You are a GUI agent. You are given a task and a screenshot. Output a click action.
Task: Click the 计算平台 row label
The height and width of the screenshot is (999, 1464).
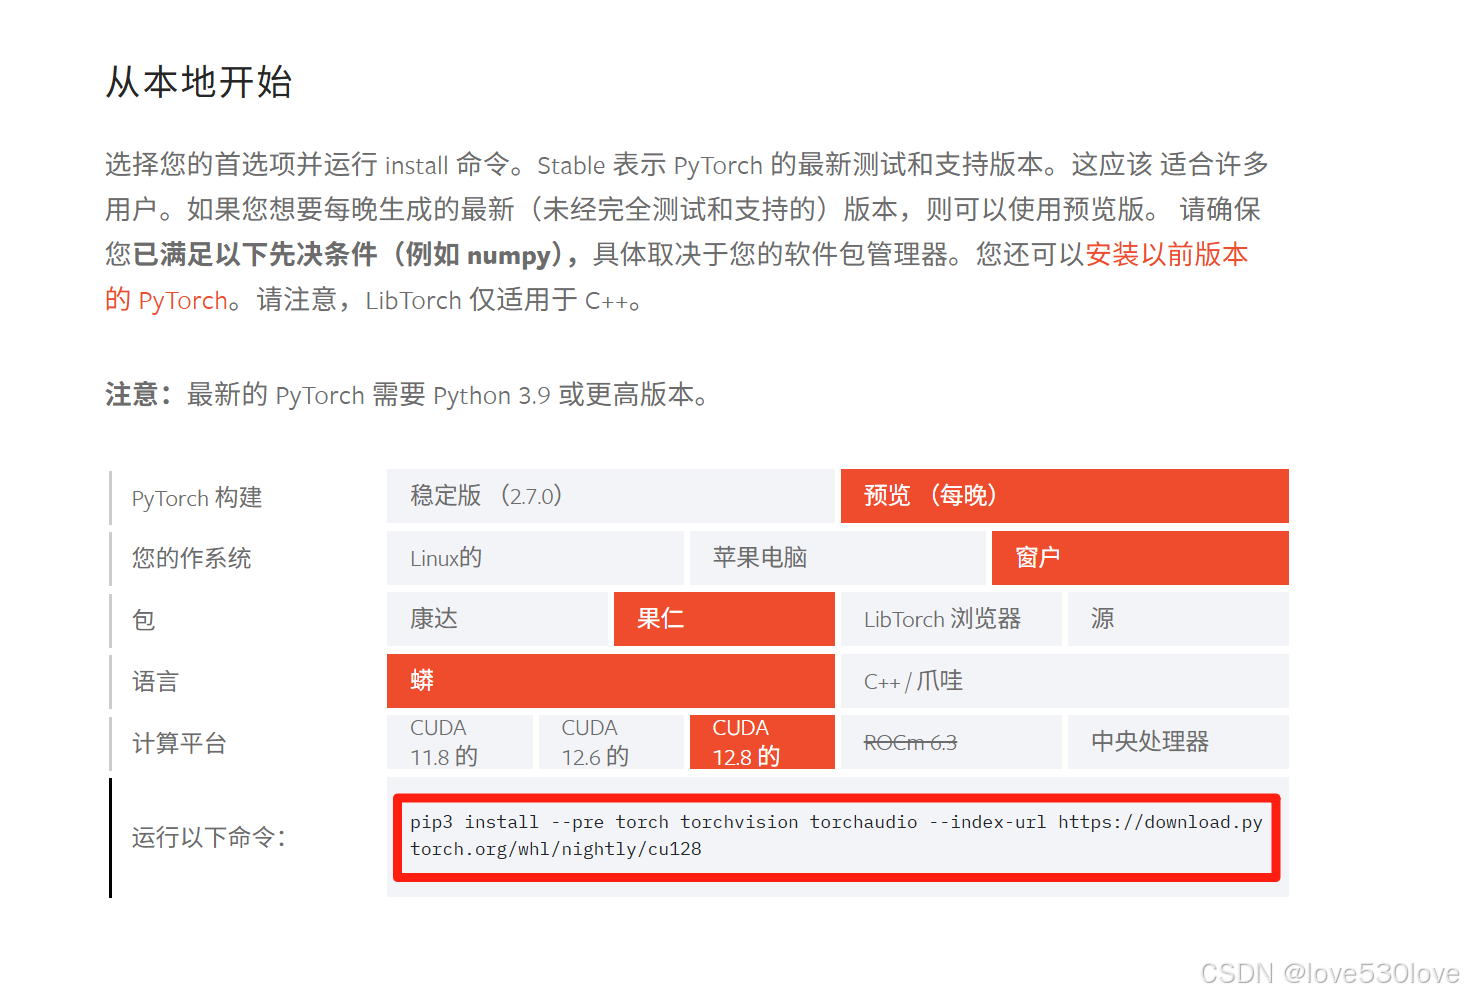point(179,743)
